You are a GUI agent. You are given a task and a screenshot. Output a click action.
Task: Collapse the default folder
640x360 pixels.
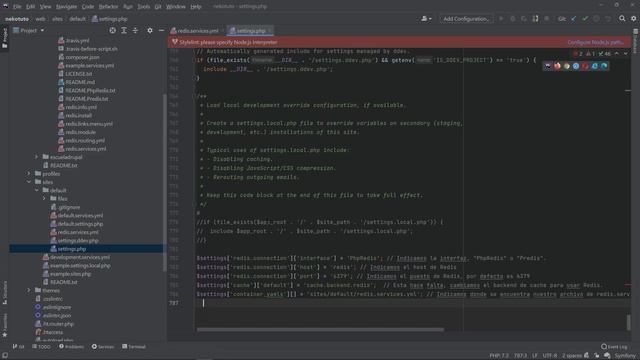click(36, 191)
